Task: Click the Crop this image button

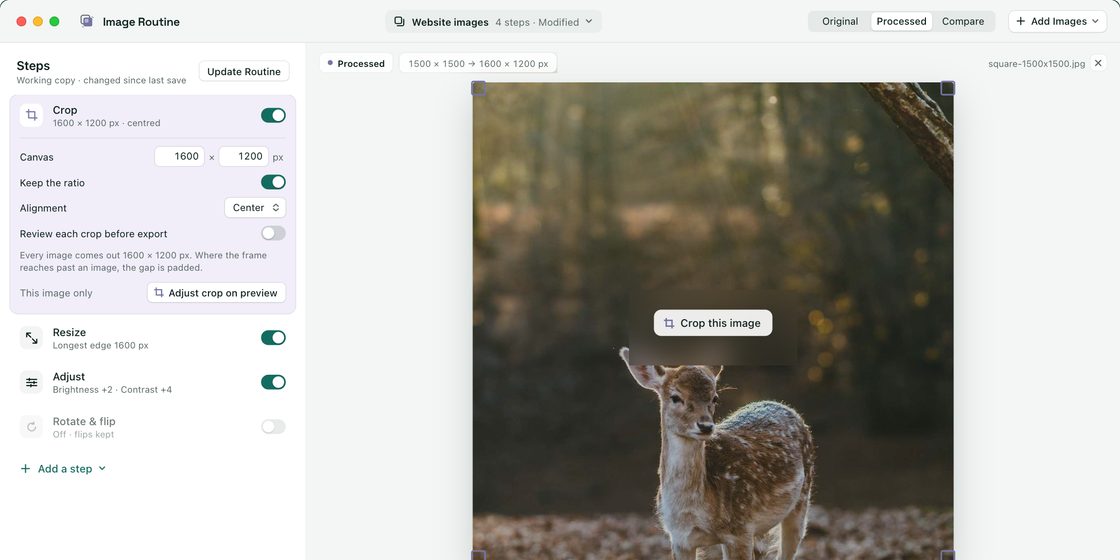Action: point(713,323)
